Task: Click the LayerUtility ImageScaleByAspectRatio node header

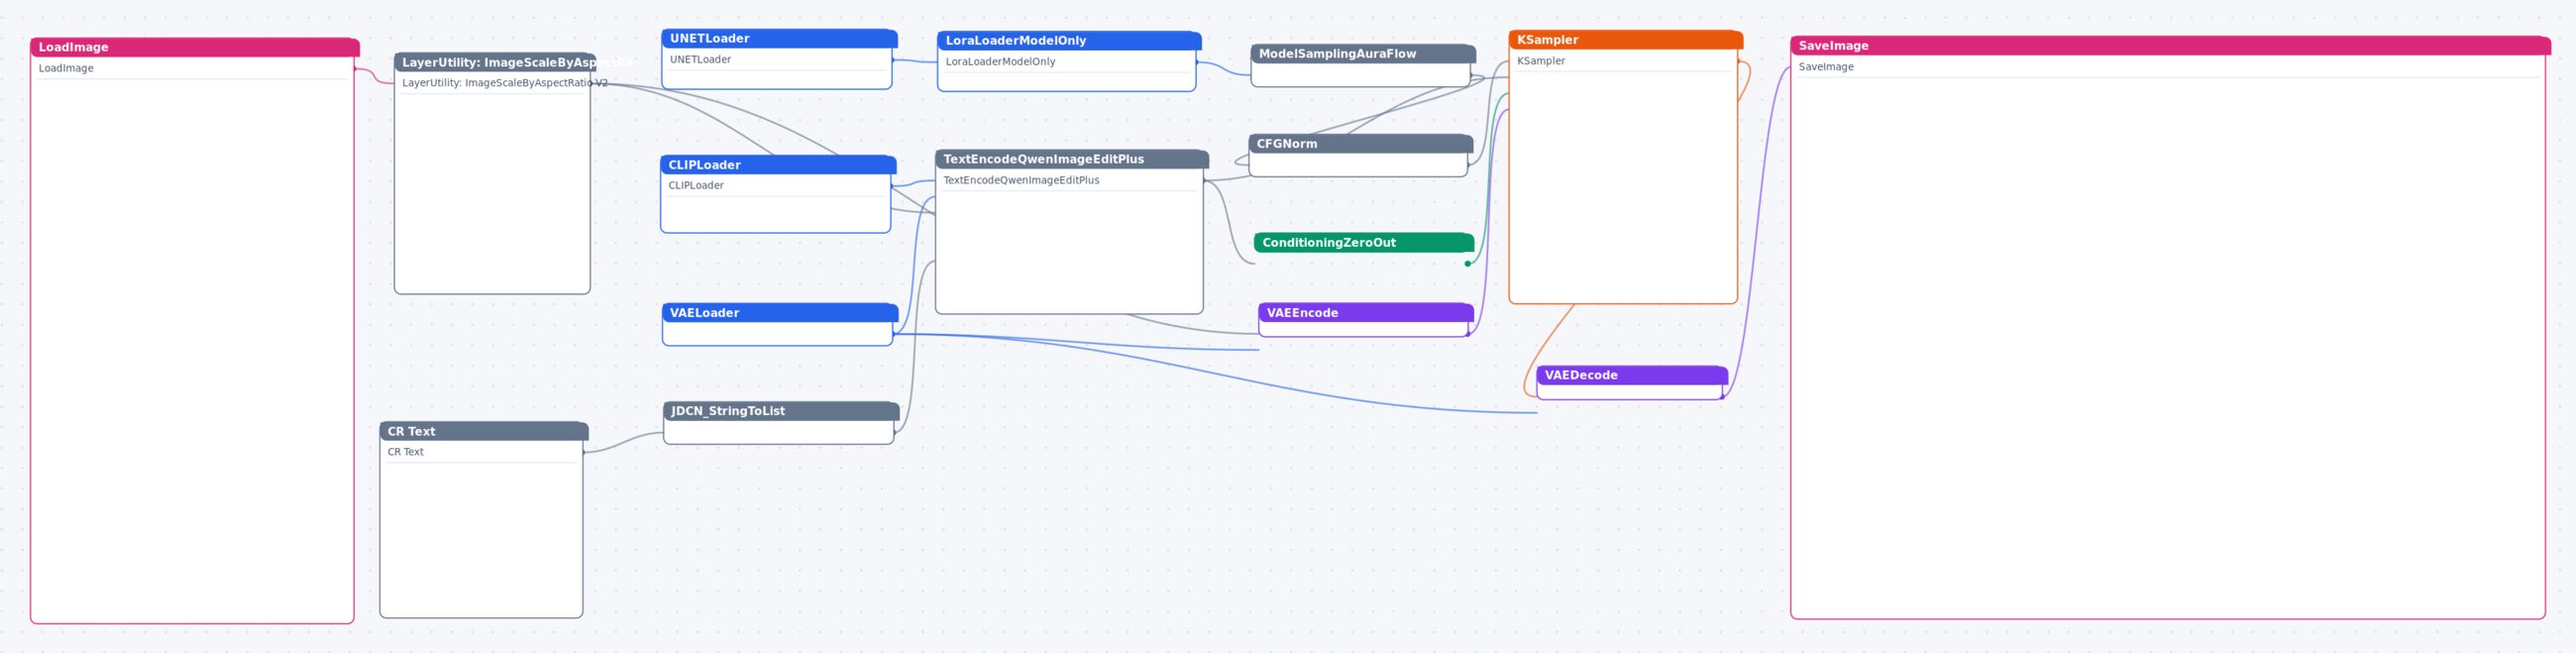Action: pyautogui.click(x=495, y=62)
